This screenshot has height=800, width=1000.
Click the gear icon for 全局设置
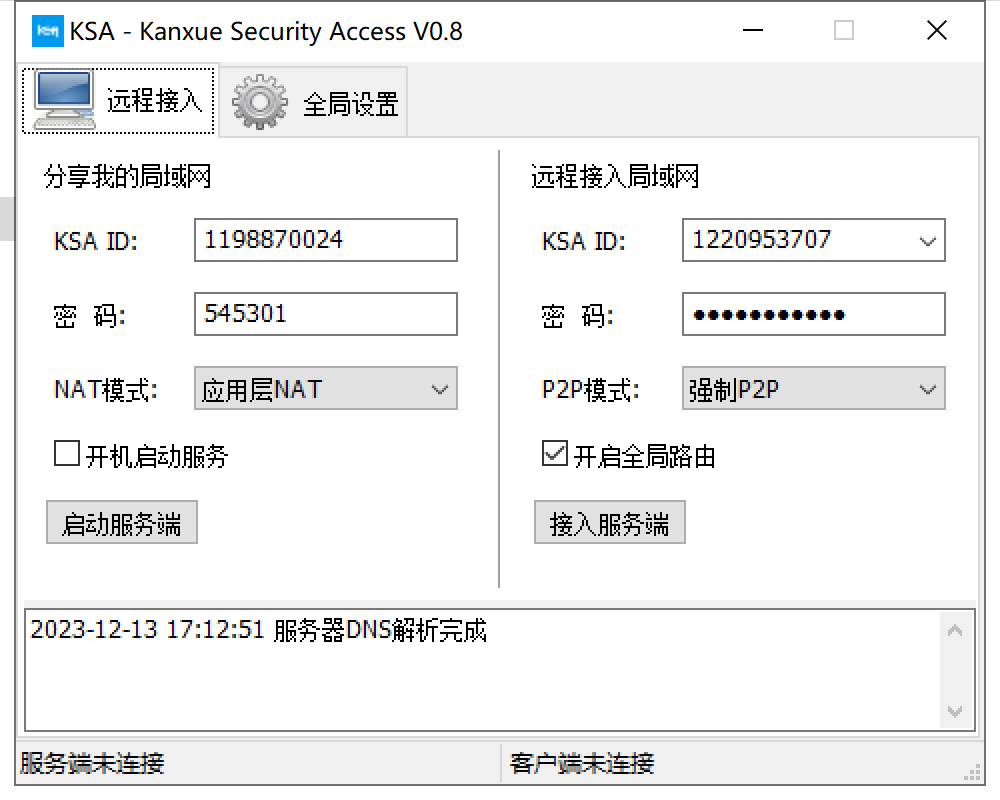tap(260, 102)
